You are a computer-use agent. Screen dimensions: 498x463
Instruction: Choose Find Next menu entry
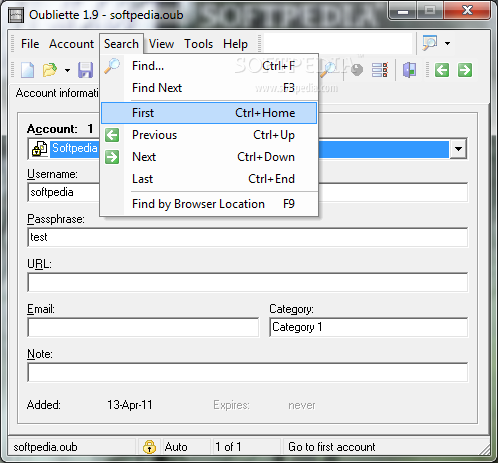(x=209, y=88)
